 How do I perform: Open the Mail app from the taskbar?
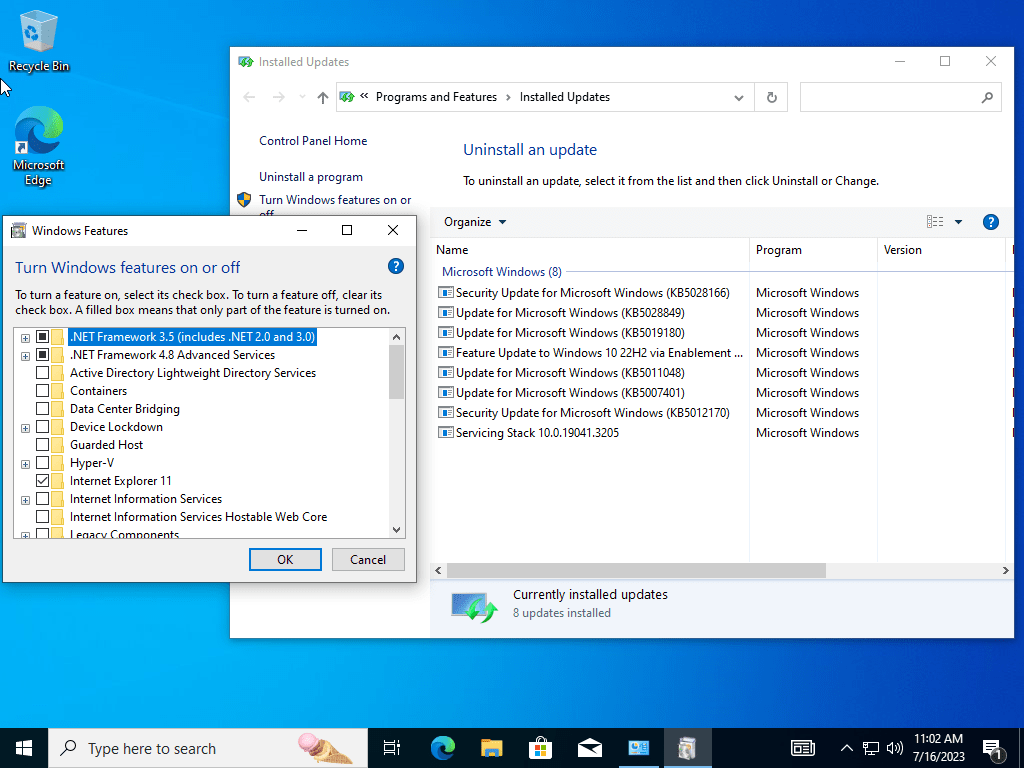pos(590,748)
